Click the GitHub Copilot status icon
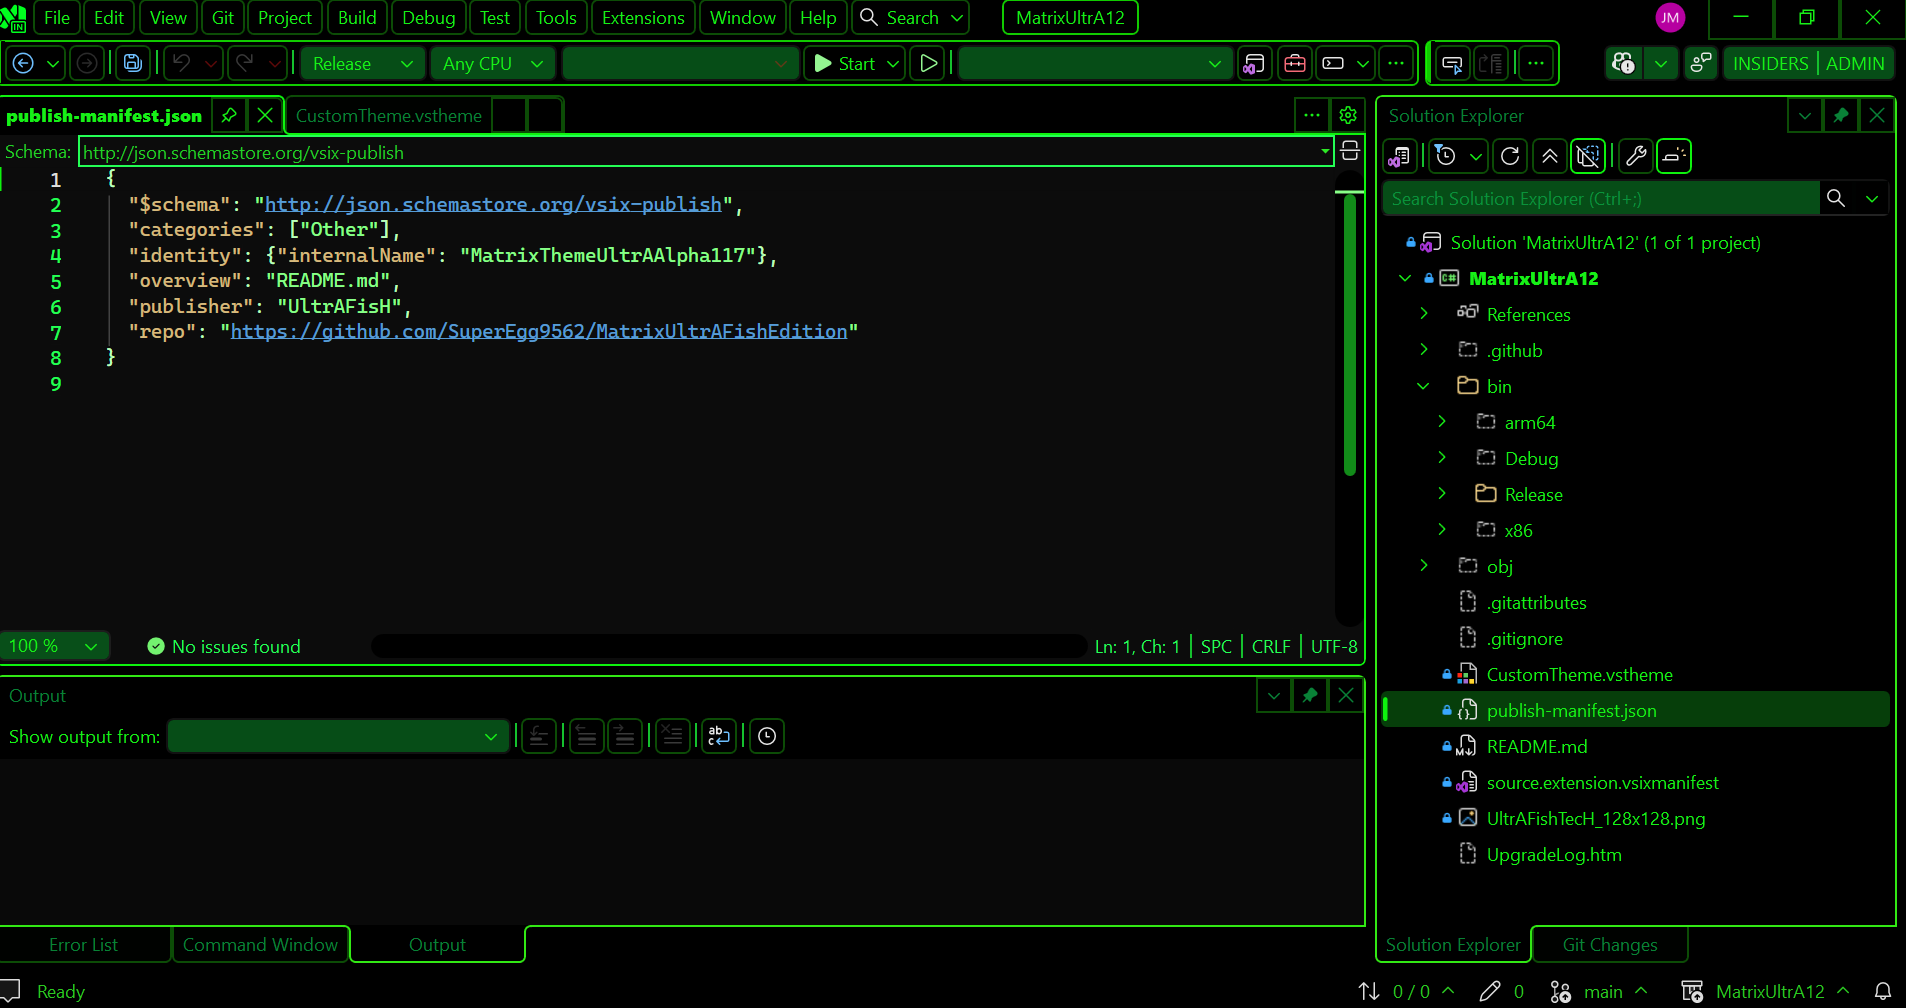This screenshot has width=1906, height=1008. click(x=1624, y=63)
